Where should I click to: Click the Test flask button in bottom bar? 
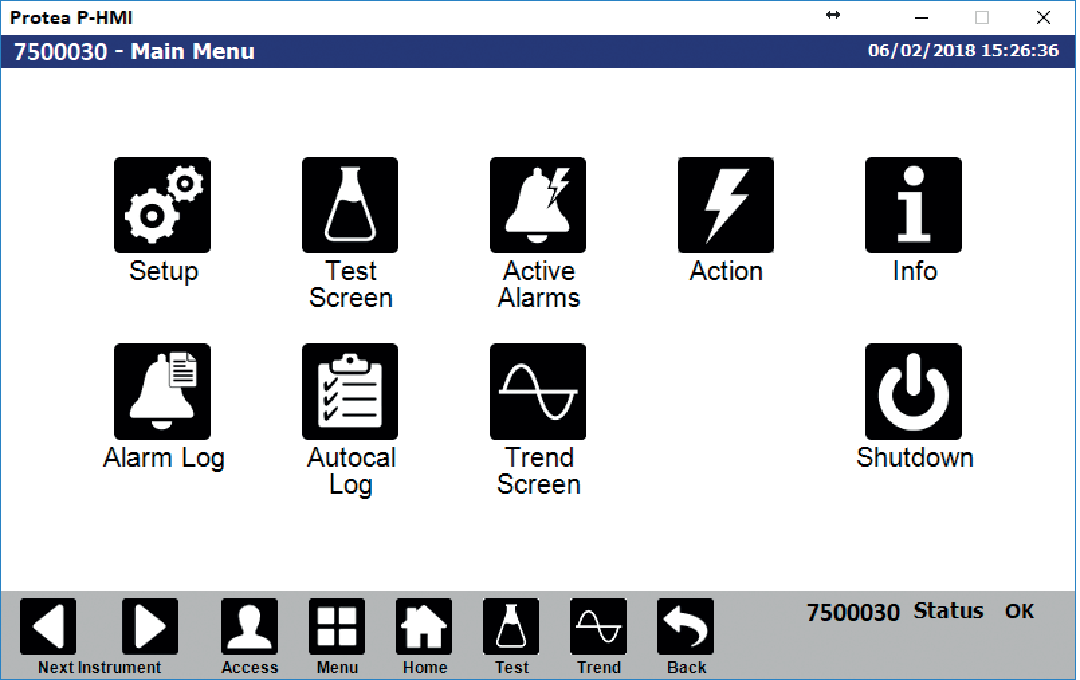511,627
